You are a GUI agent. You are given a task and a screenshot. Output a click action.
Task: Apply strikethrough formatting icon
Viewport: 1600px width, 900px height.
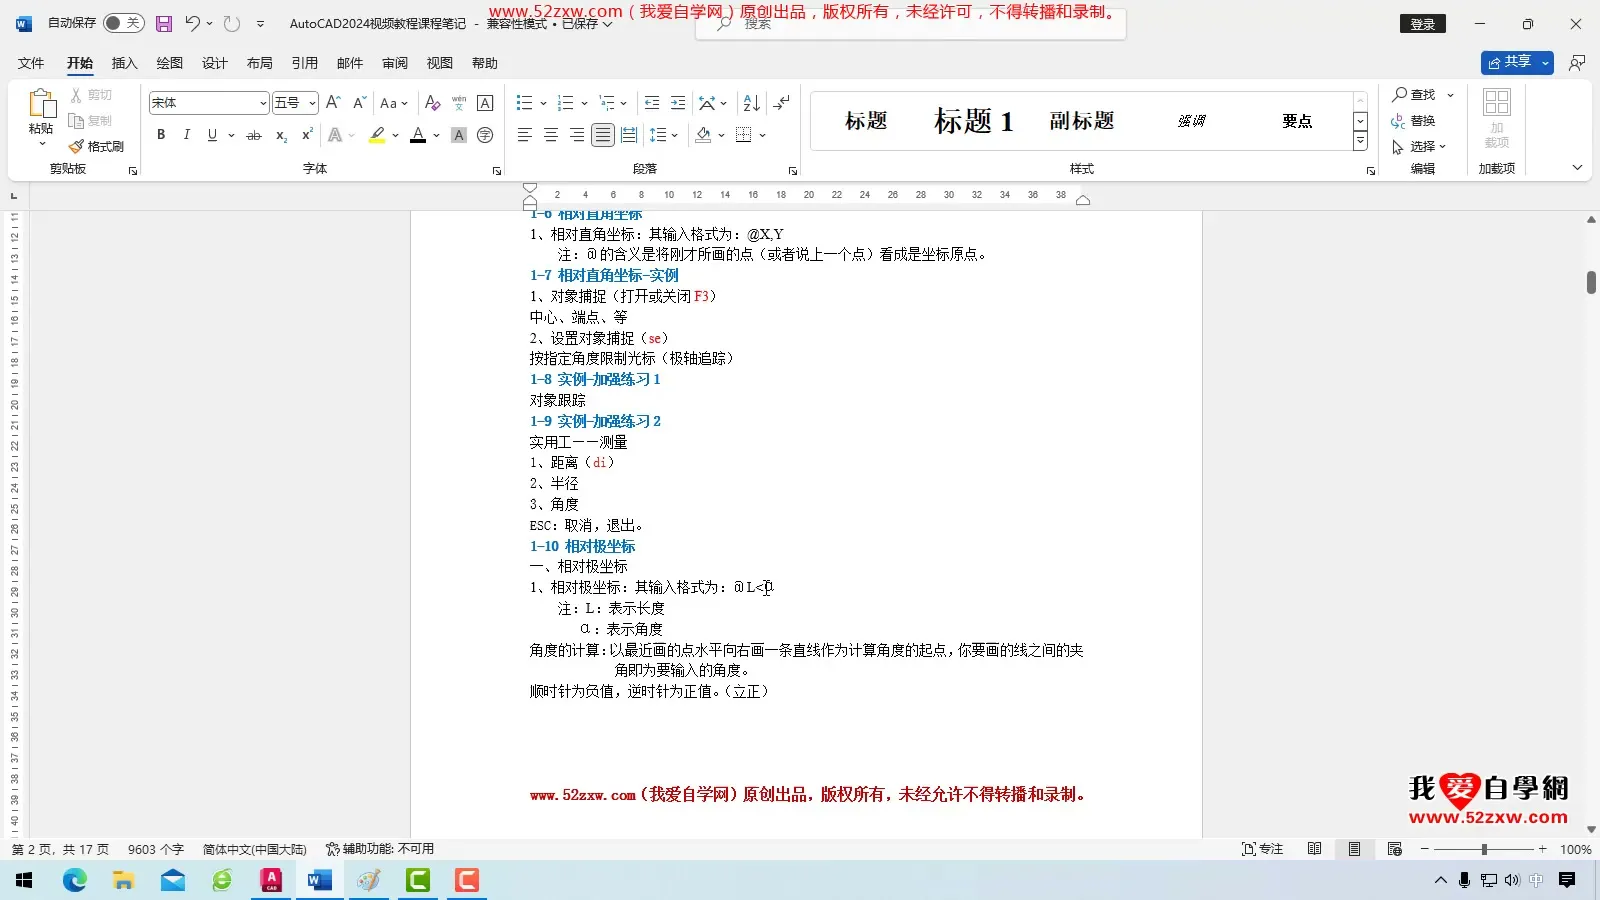[x=254, y=135]
